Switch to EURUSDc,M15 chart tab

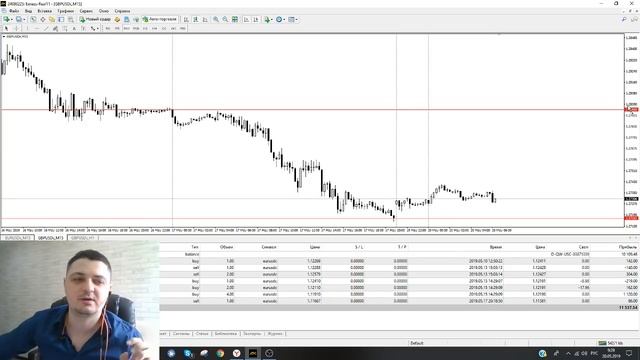click(x=17, y=238)
